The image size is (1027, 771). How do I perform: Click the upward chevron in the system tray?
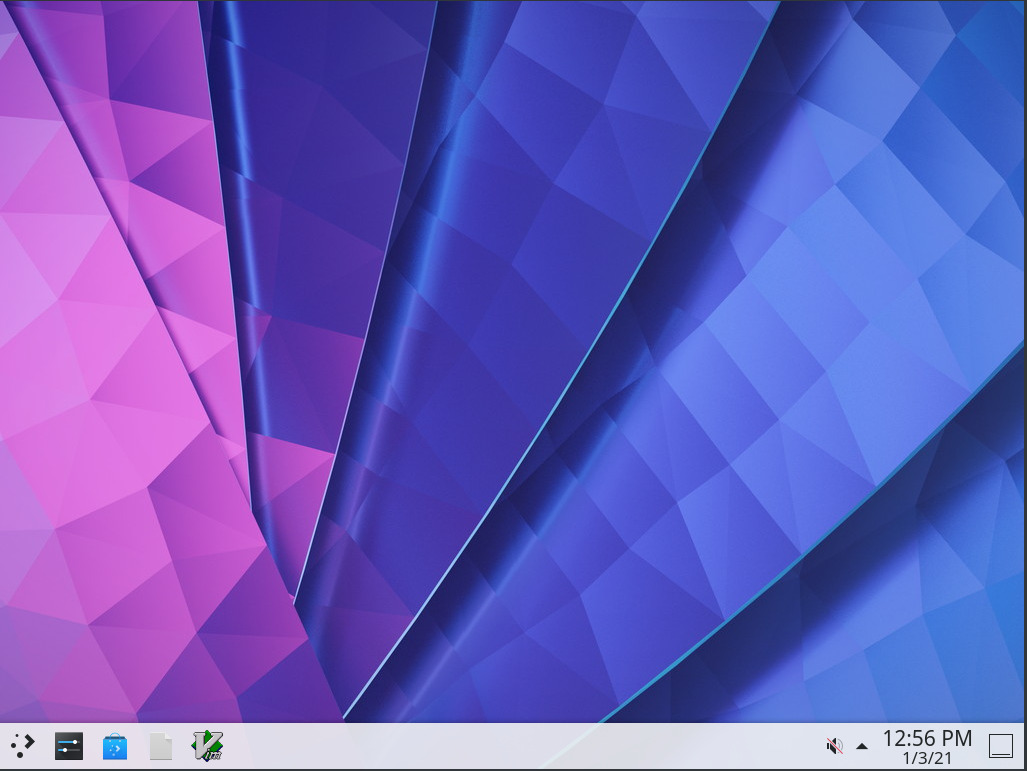click(x=860, y=745)
